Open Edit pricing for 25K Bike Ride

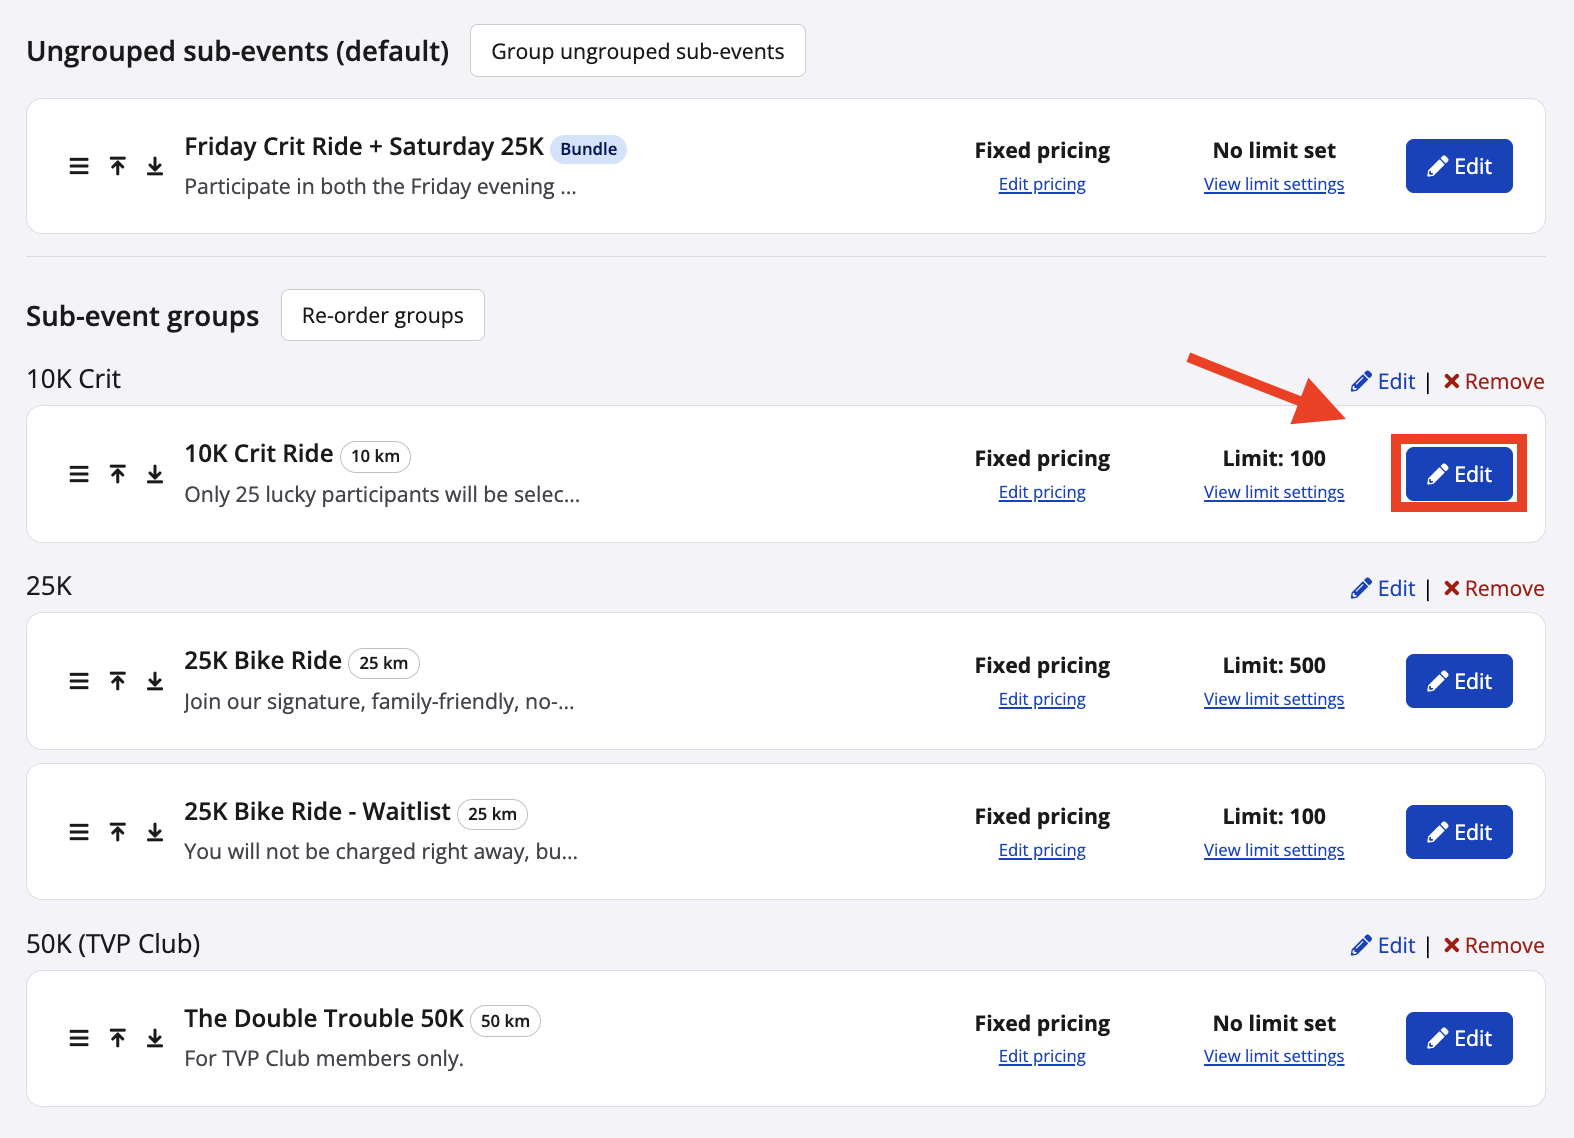click(1041, 699)
